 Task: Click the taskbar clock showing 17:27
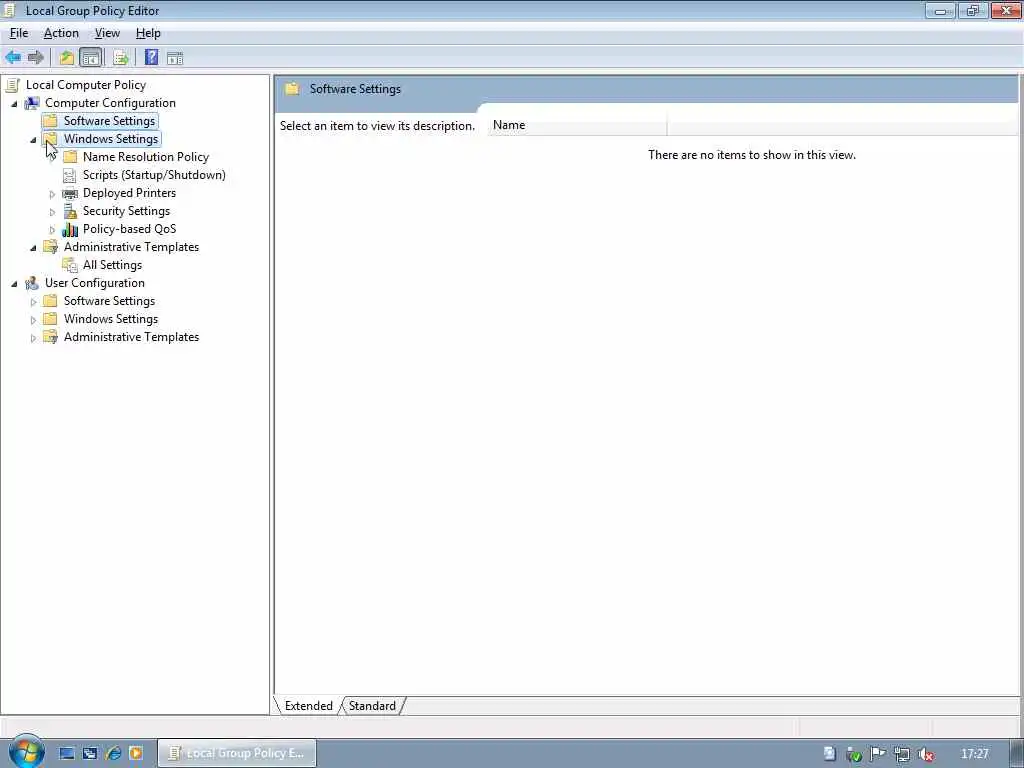[974, 754]
